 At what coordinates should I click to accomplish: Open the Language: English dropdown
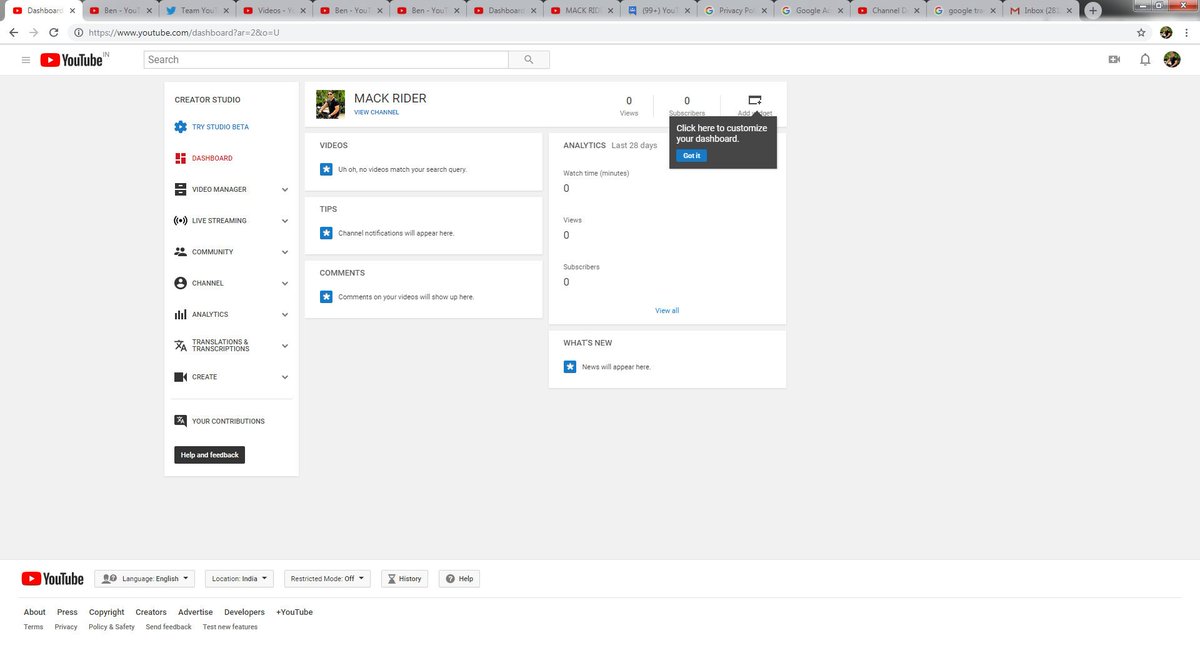tap(145, 579)
